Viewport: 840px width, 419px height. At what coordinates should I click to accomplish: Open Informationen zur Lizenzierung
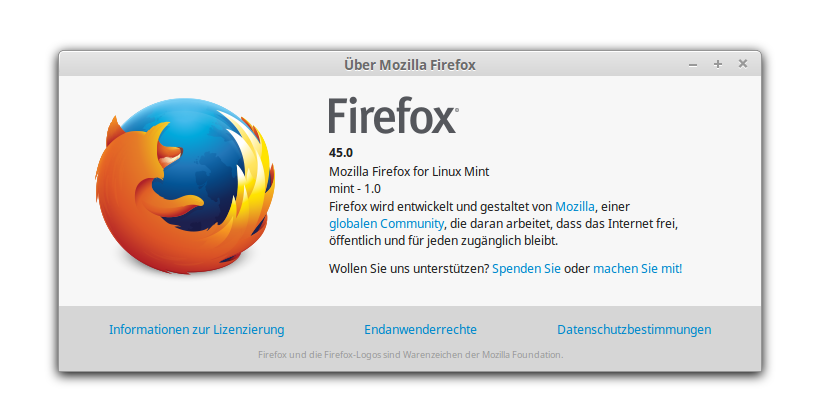click(x=197, y=330)
